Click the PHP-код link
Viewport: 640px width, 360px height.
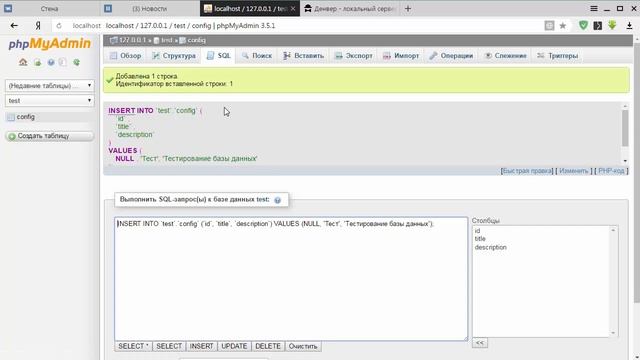click(611, 171)
